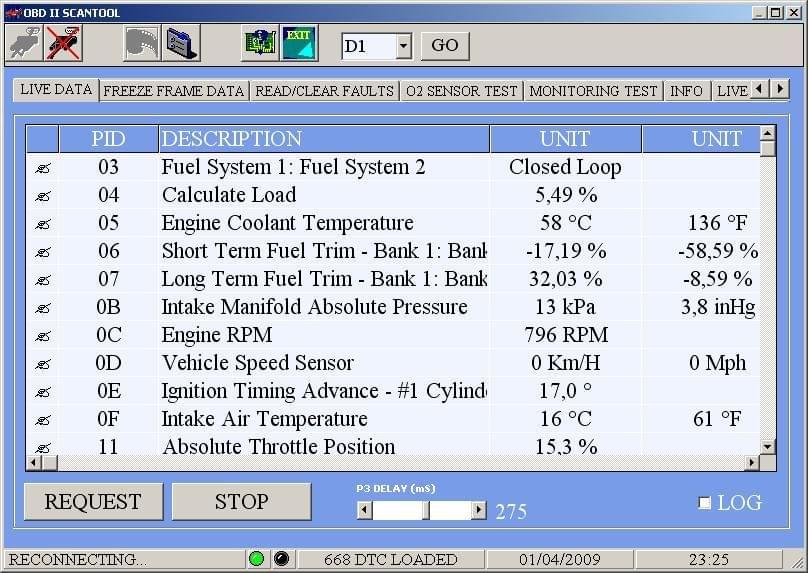Click the row icon for PID 04
This screenshot has width=809, height=573.
click(x=43, y=196)
